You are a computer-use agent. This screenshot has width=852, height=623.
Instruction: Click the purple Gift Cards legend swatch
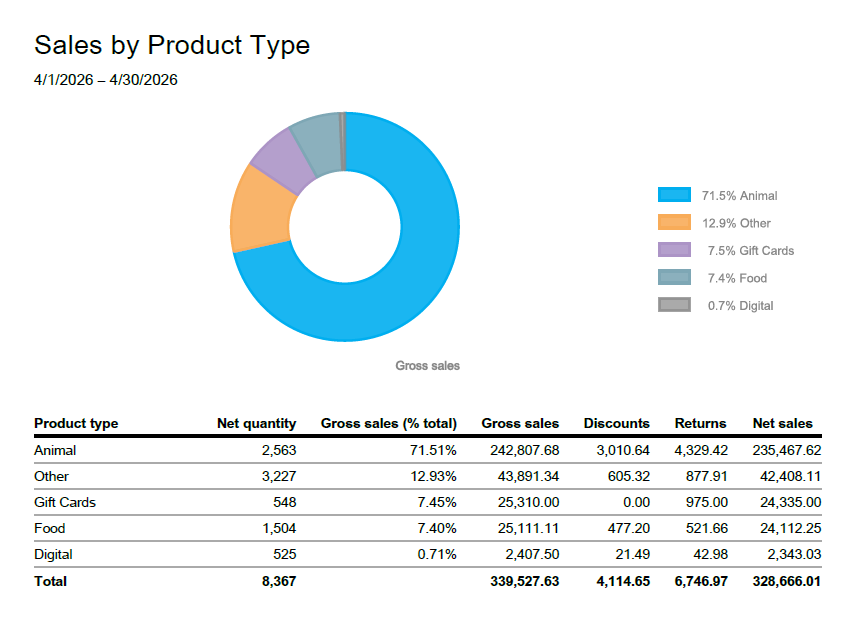click(x=674, y=250)
